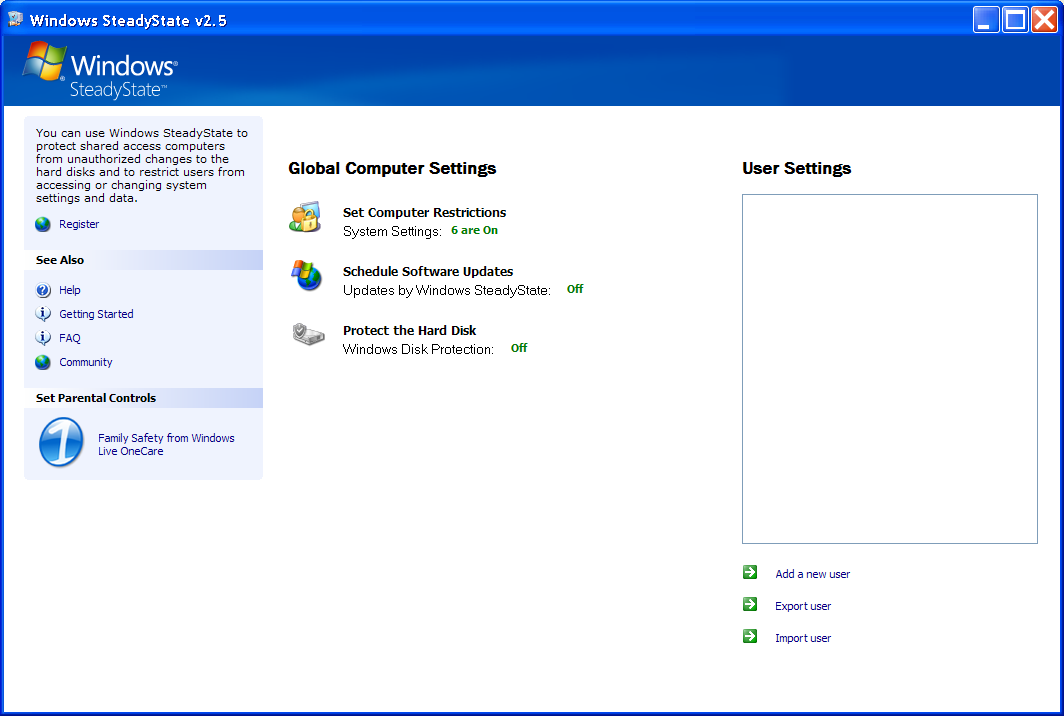
Task: Click the SteadyState title bar system icon
Action: coord(15,19)
